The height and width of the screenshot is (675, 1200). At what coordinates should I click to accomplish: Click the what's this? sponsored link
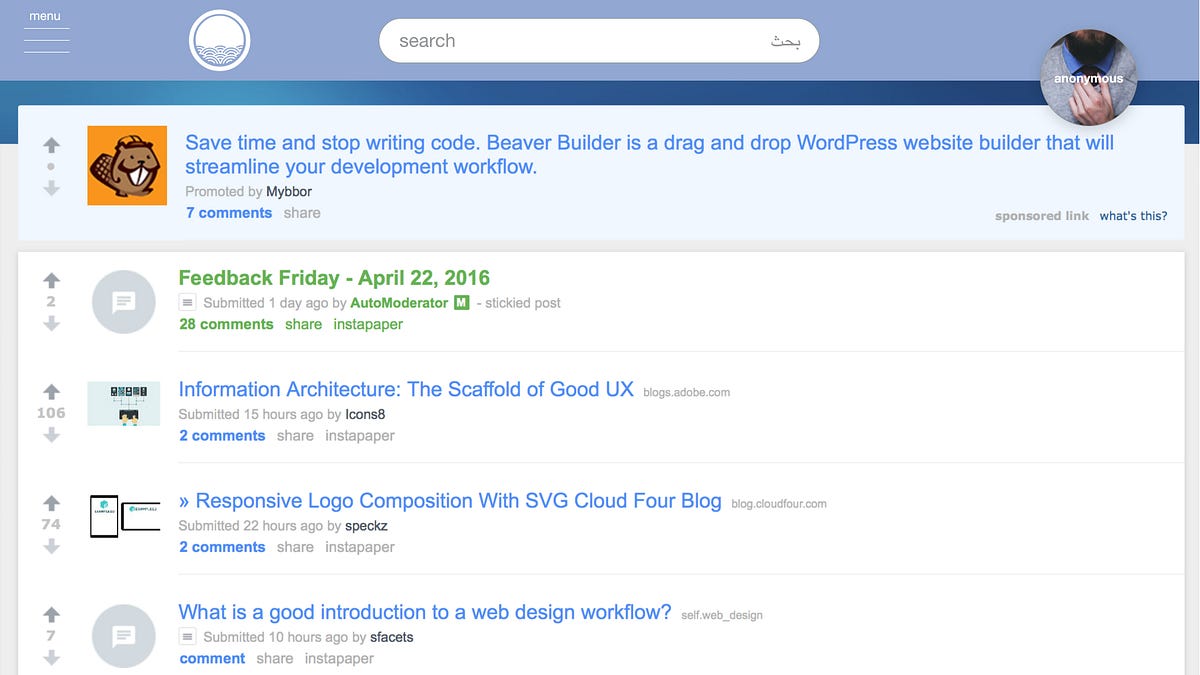(x=1133, y=216)
